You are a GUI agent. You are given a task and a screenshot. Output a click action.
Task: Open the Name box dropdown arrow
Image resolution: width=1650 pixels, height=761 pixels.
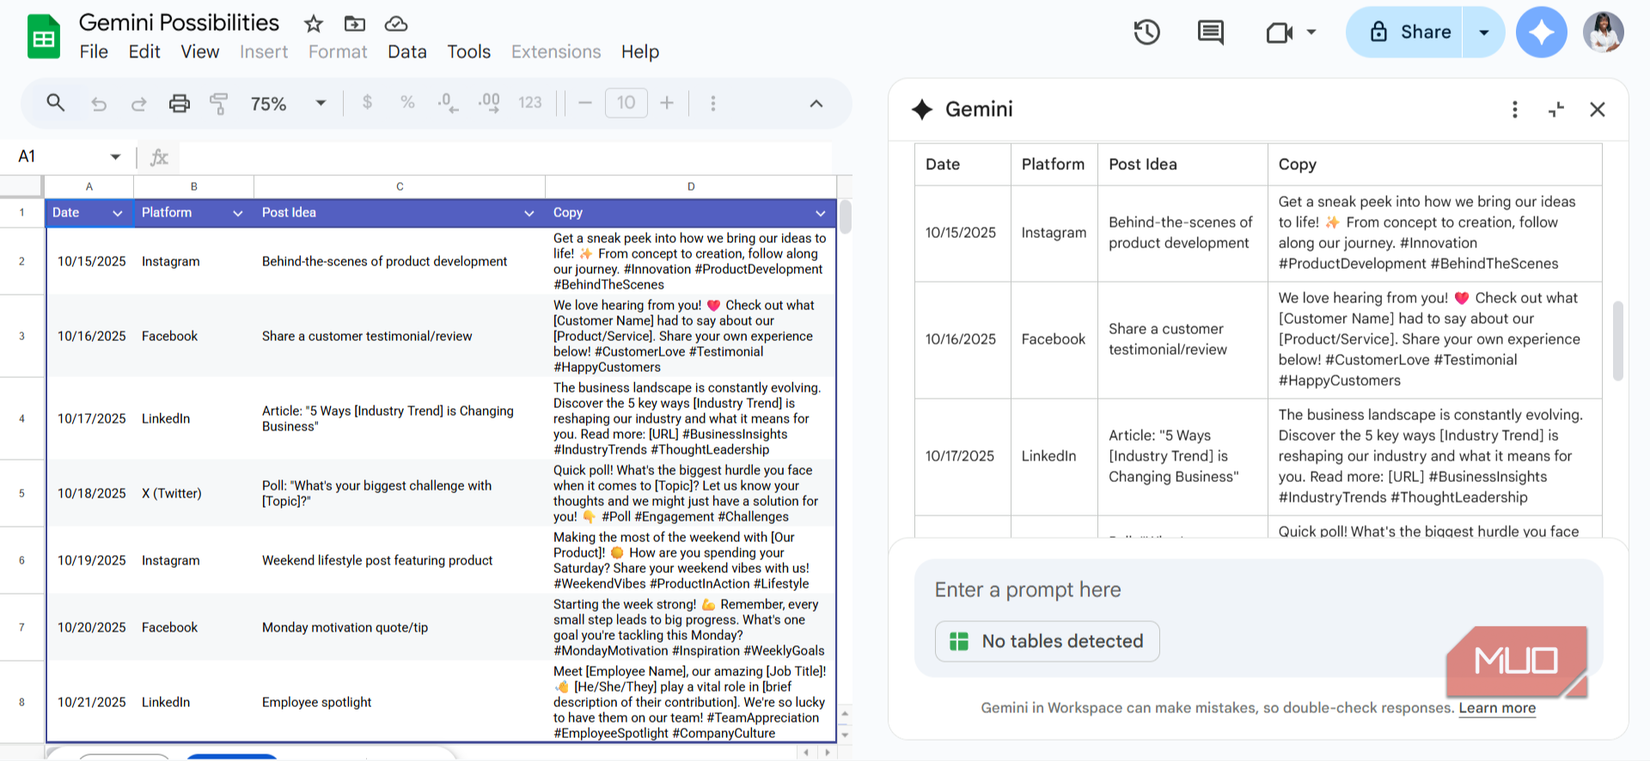(115, 157)
